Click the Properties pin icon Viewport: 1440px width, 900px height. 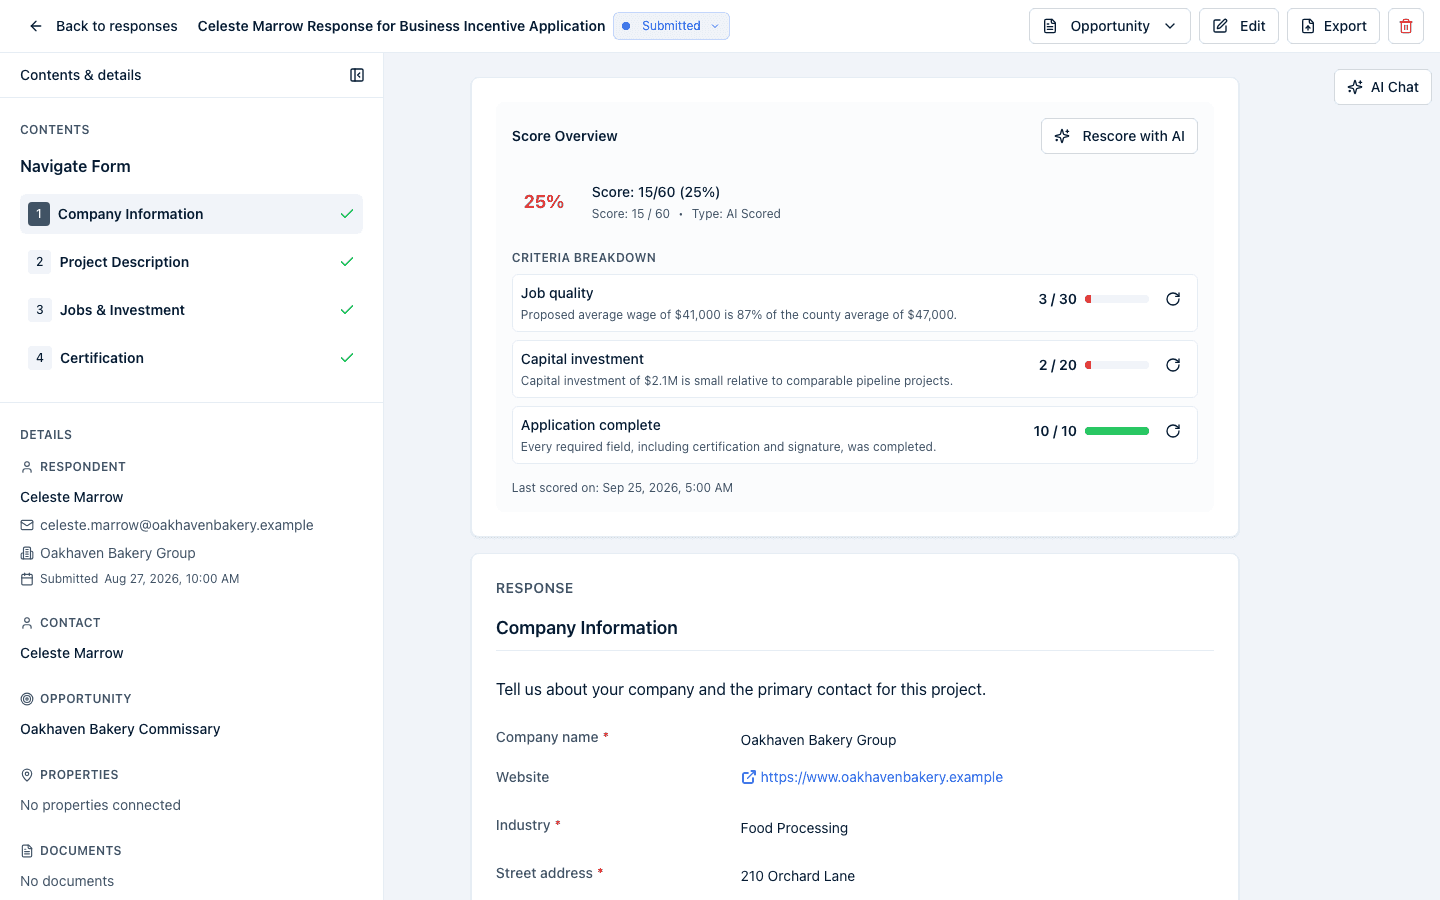(x=27, y=775)
